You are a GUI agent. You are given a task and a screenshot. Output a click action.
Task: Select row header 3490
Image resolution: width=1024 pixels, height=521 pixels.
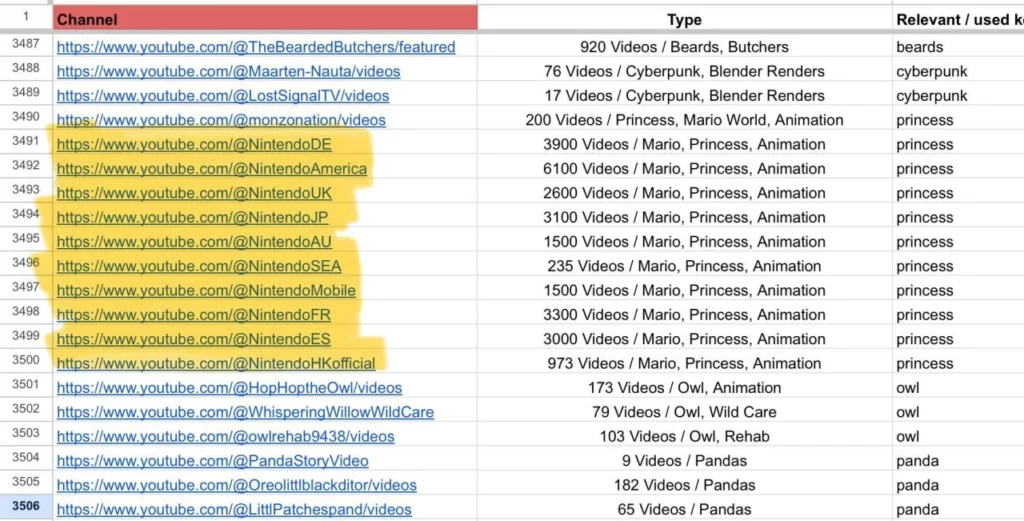click(x=26, y=117)
